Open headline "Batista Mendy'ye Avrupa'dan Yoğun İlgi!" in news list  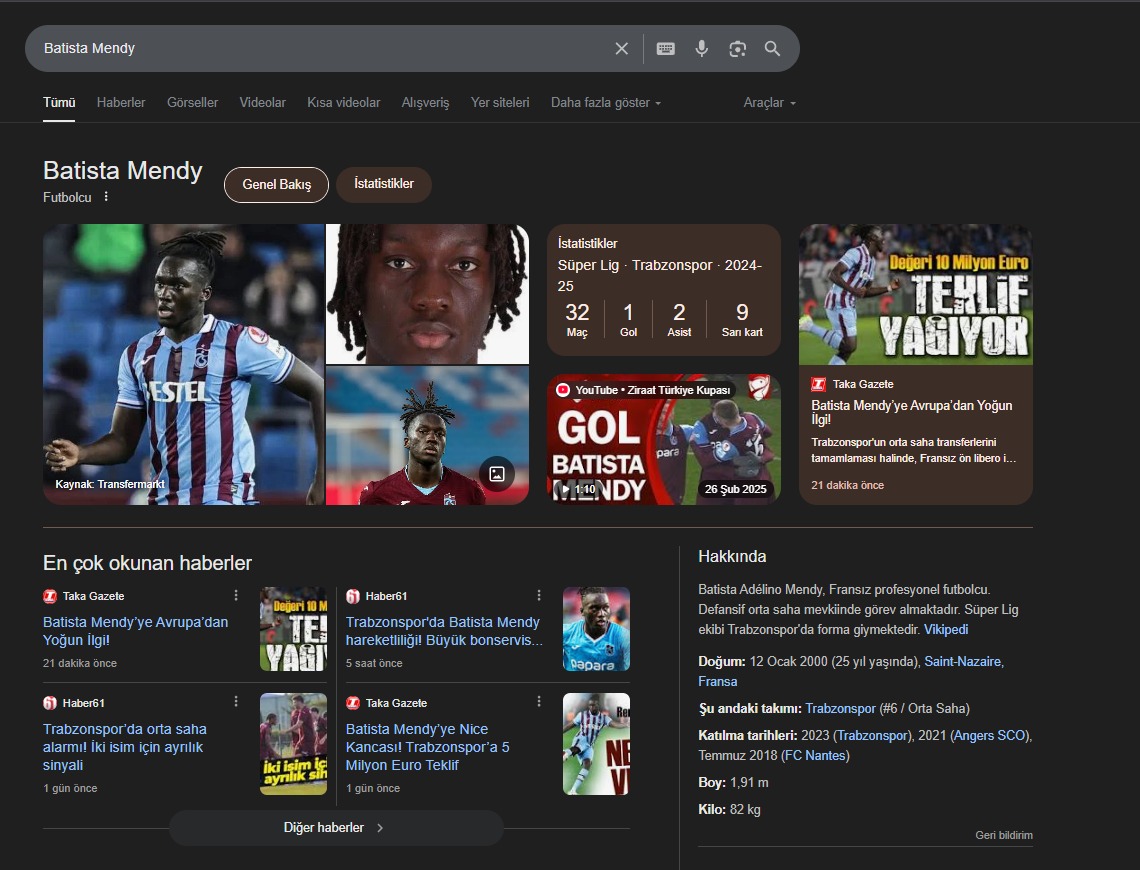point(135,631)
